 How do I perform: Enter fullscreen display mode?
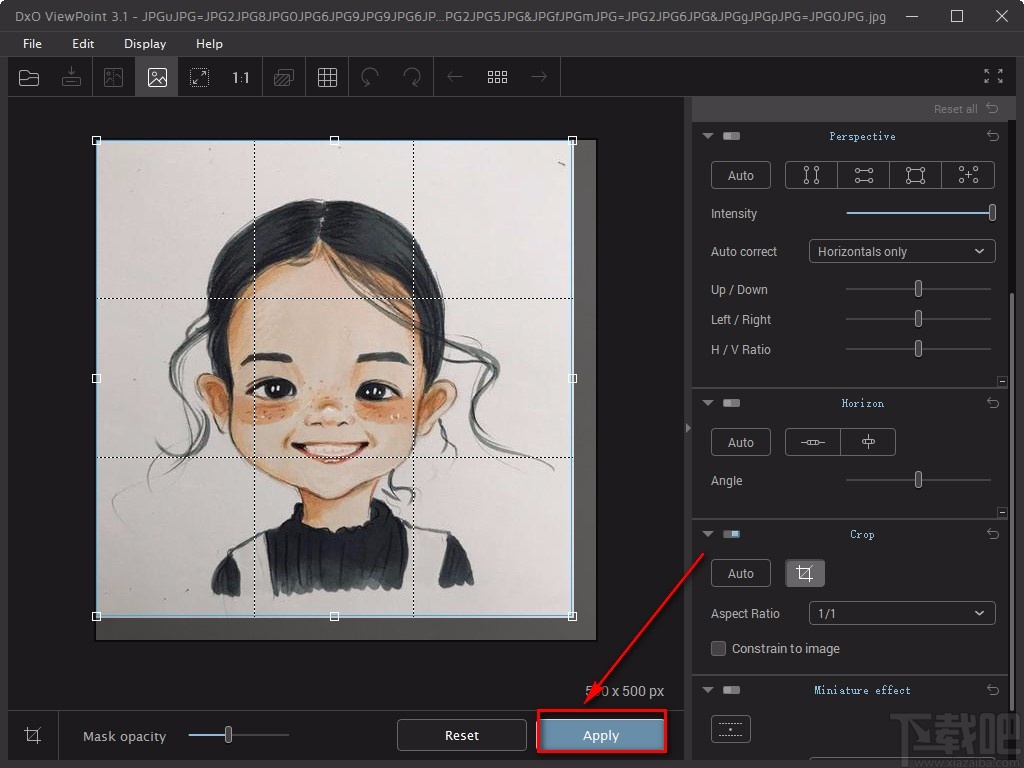pos(992,76)
